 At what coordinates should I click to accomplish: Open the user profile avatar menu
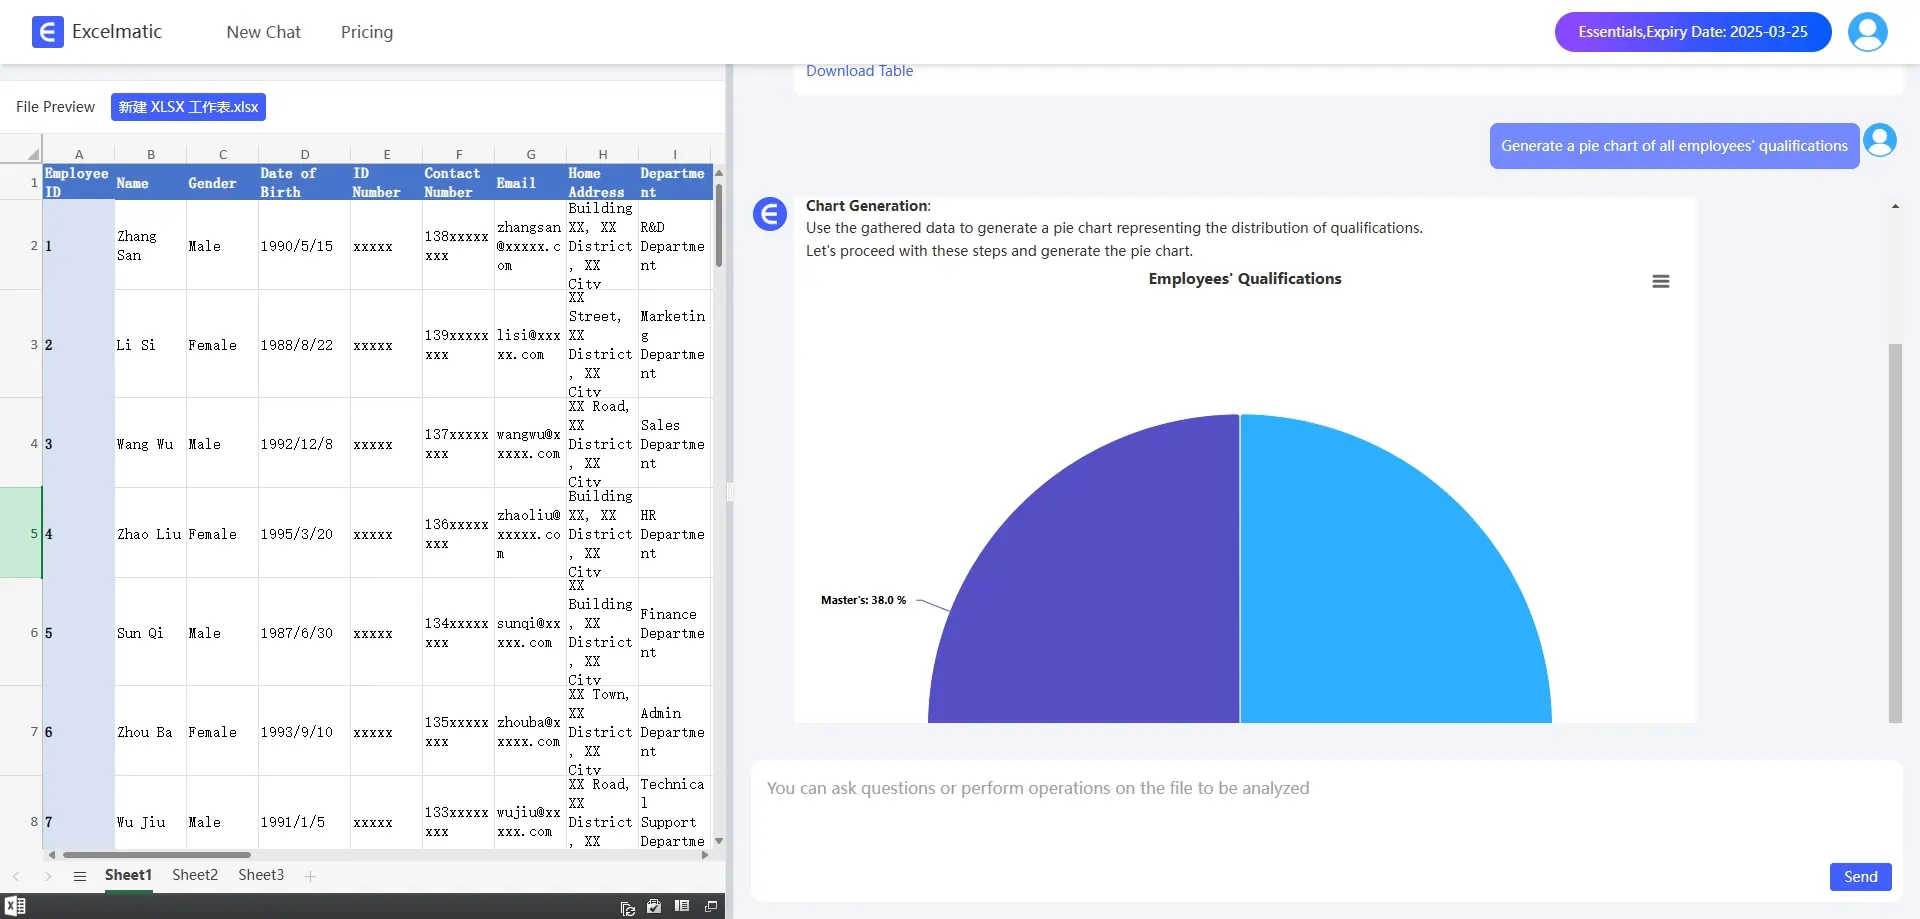[1867, 32]
